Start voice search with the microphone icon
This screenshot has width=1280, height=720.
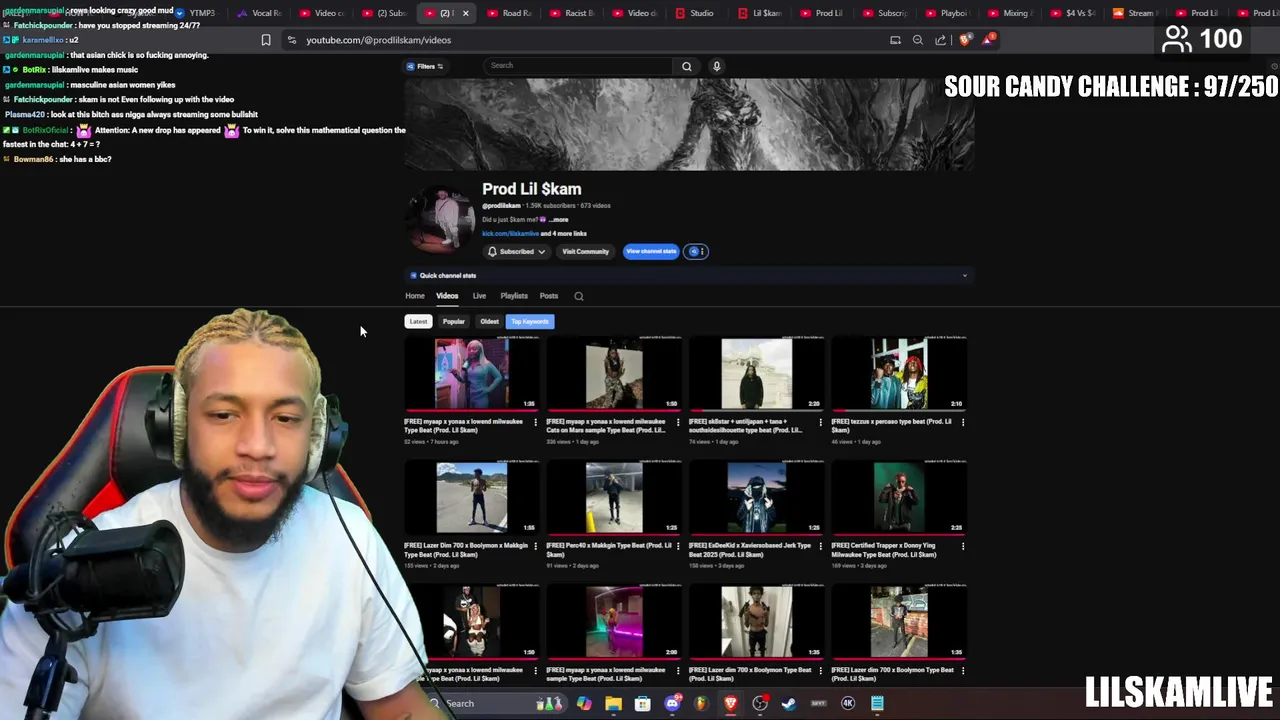click(x=716, y=66)
